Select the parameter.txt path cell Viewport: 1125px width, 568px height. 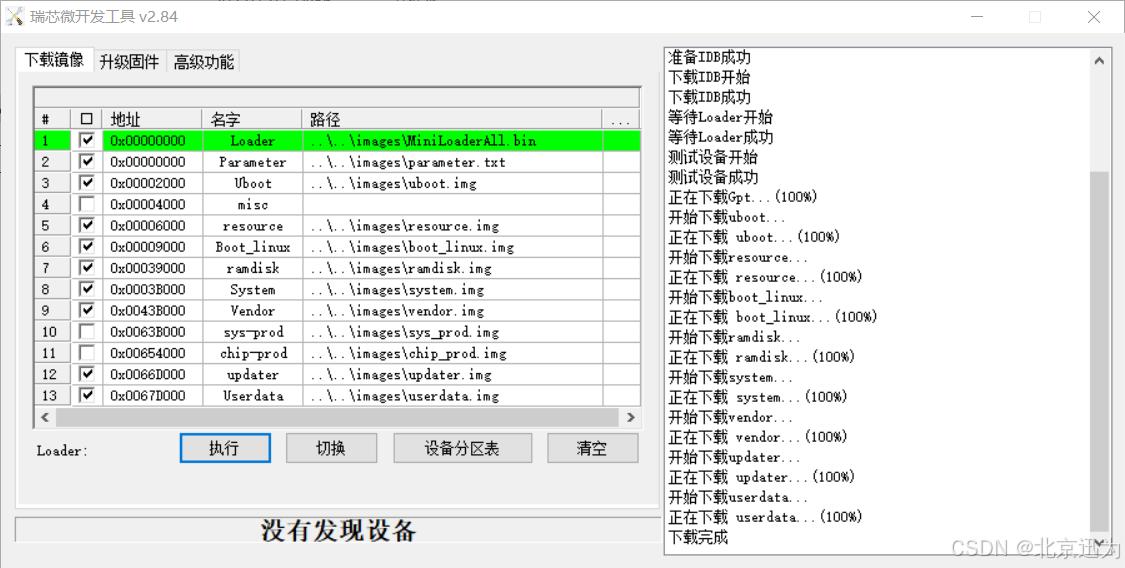point(452,162)
